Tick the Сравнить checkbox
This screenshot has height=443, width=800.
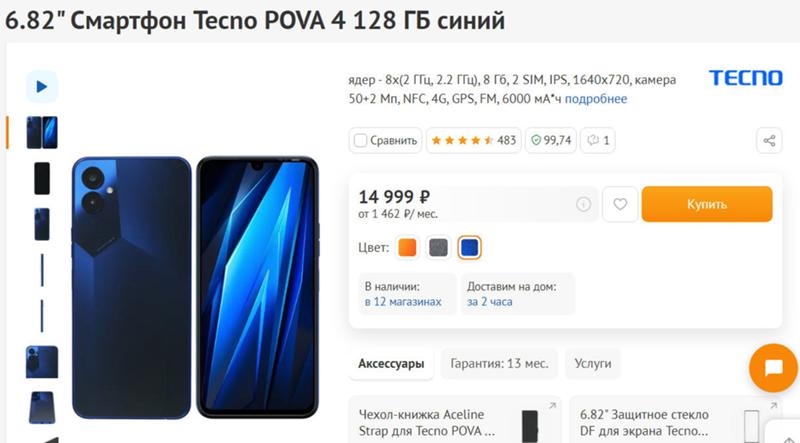[360, 140]
